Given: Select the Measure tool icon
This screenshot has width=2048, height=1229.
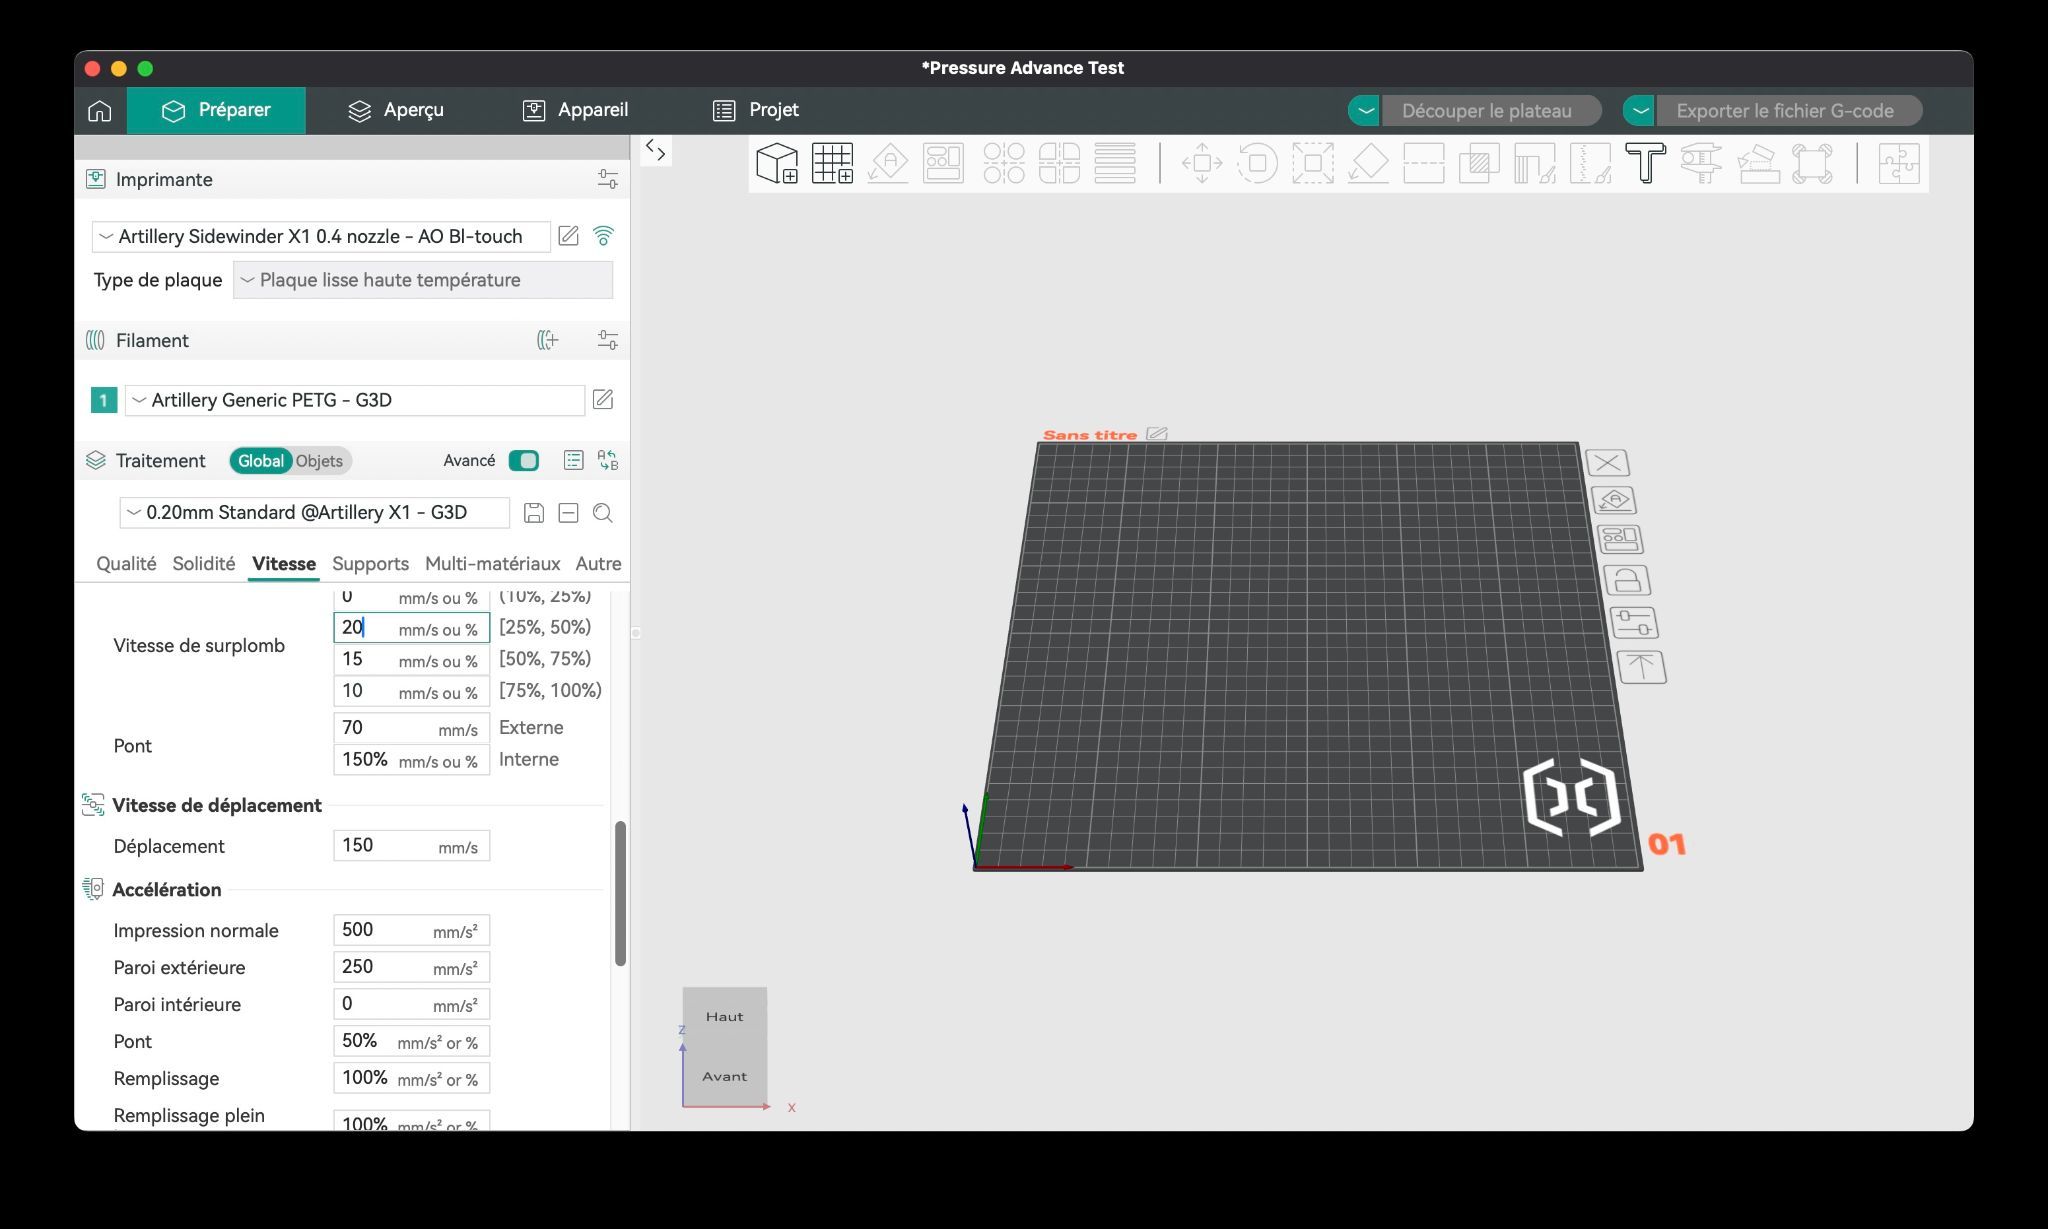Looking at the screenshot, I should click(x=1701, y=163).
